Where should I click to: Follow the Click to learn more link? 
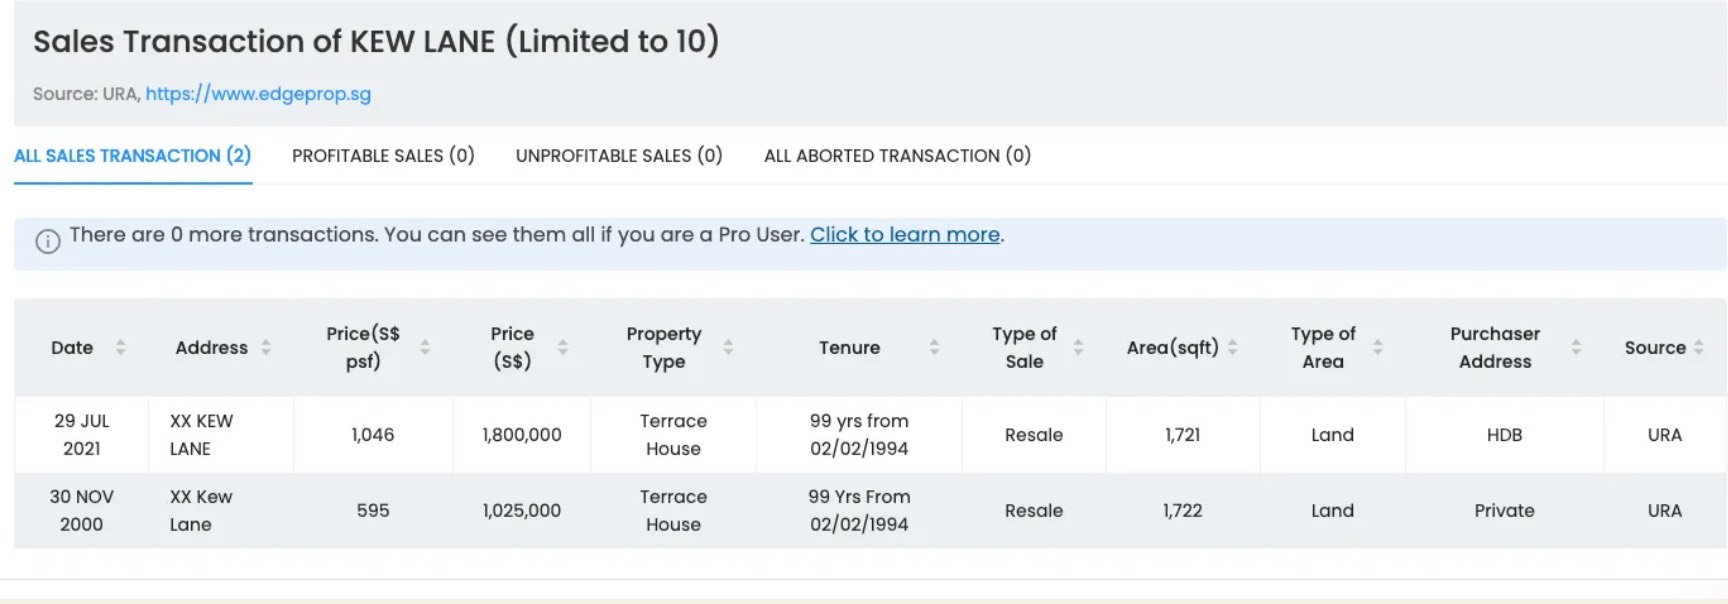click(905, 235)
